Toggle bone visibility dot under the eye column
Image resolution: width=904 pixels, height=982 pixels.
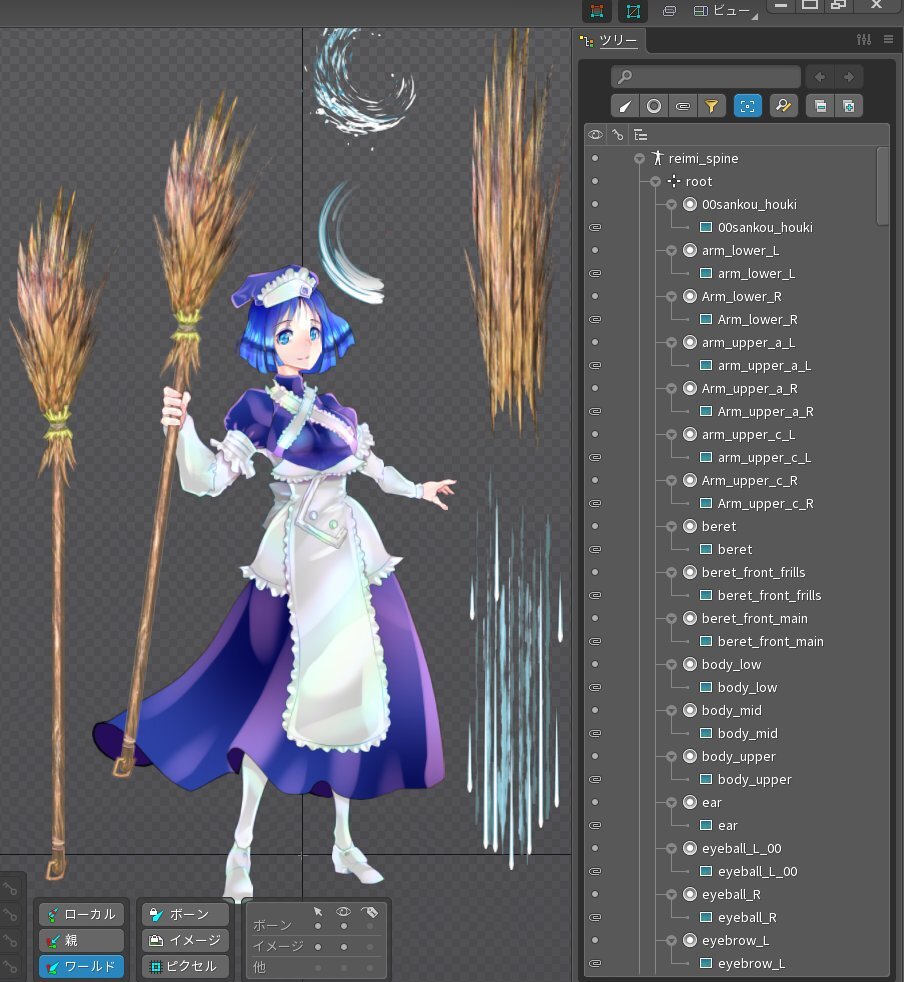click(x=343, y=926)
